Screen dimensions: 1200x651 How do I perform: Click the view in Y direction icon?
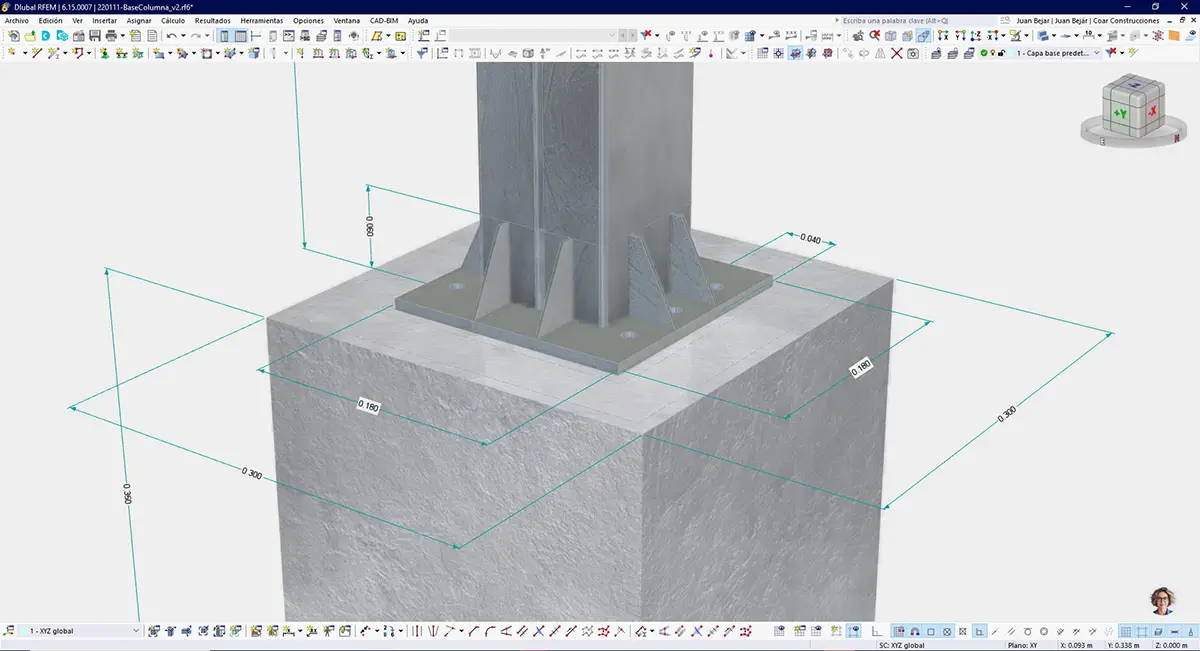pyautogui.click(x=961, y=35)
